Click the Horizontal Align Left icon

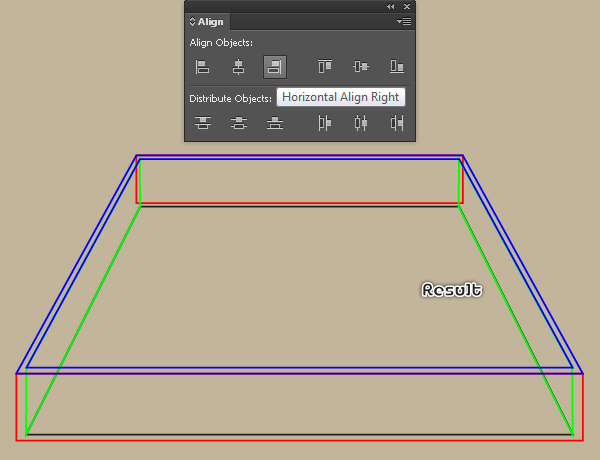coord(202,67)
